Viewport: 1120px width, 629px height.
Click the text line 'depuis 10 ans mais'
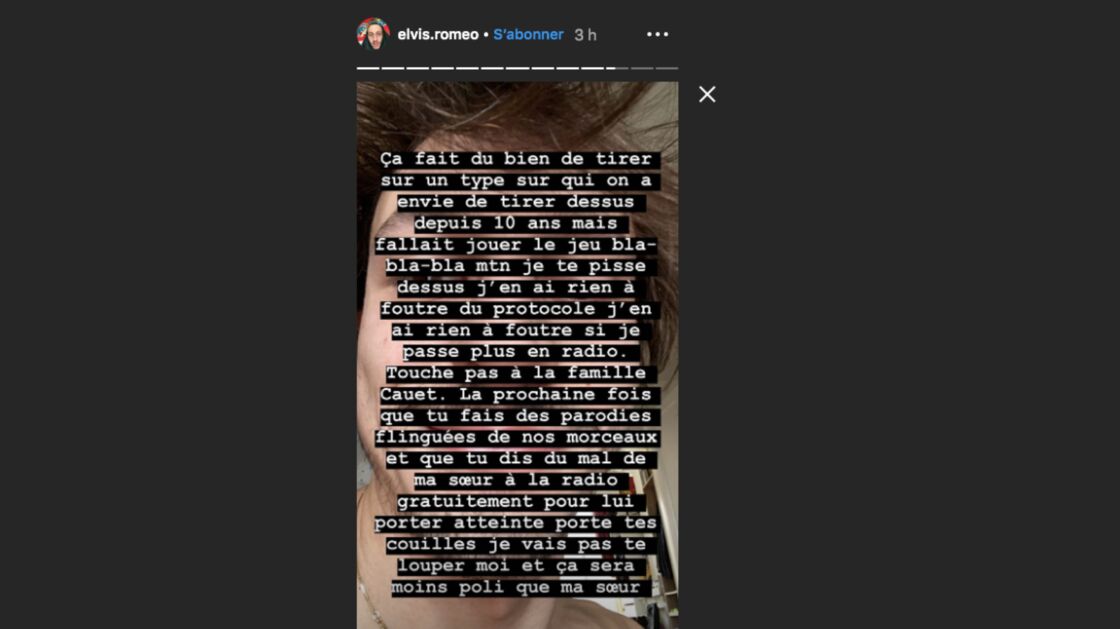(516, 223)
